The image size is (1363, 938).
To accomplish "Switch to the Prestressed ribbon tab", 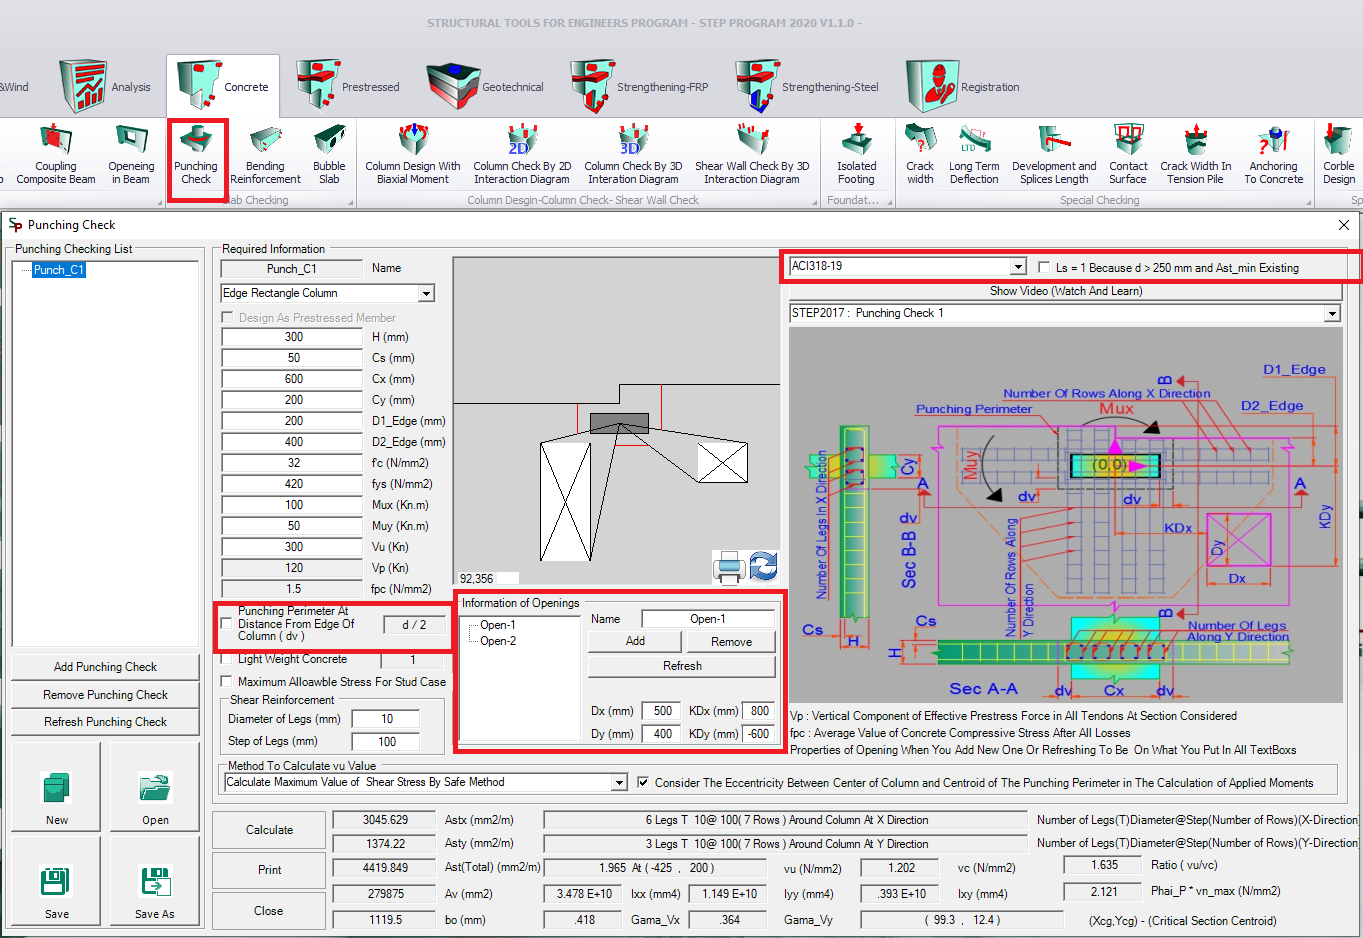I will coord(347,86).
